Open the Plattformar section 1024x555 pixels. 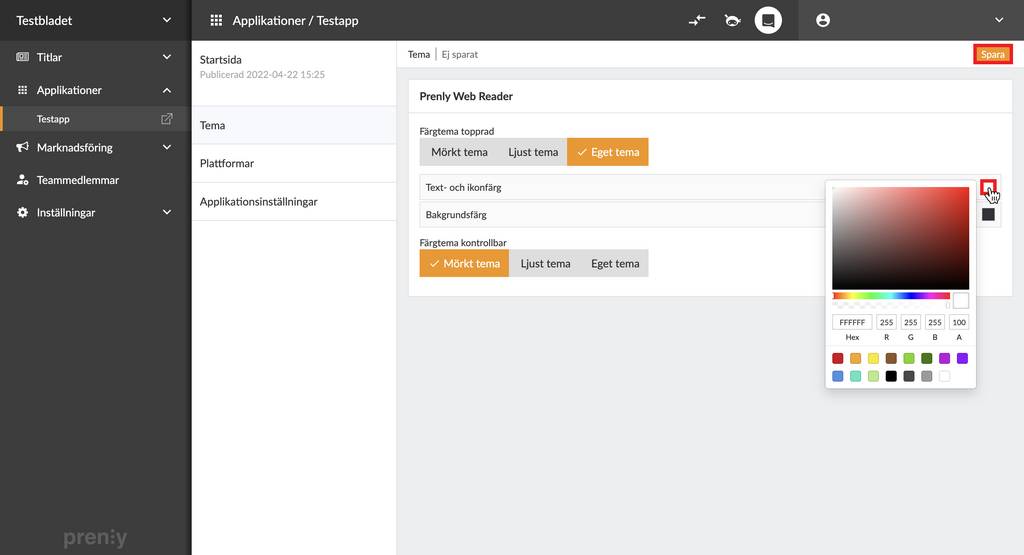294,163
